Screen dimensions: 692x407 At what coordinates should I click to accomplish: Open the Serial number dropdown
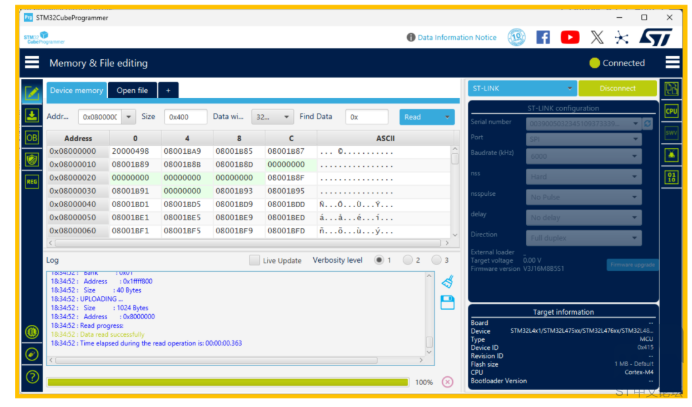[x=583, y=124]
